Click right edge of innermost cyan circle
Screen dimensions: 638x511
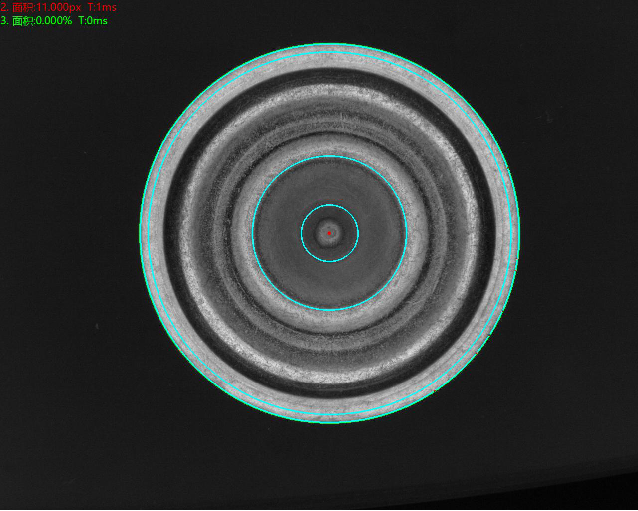pos(358,233)
